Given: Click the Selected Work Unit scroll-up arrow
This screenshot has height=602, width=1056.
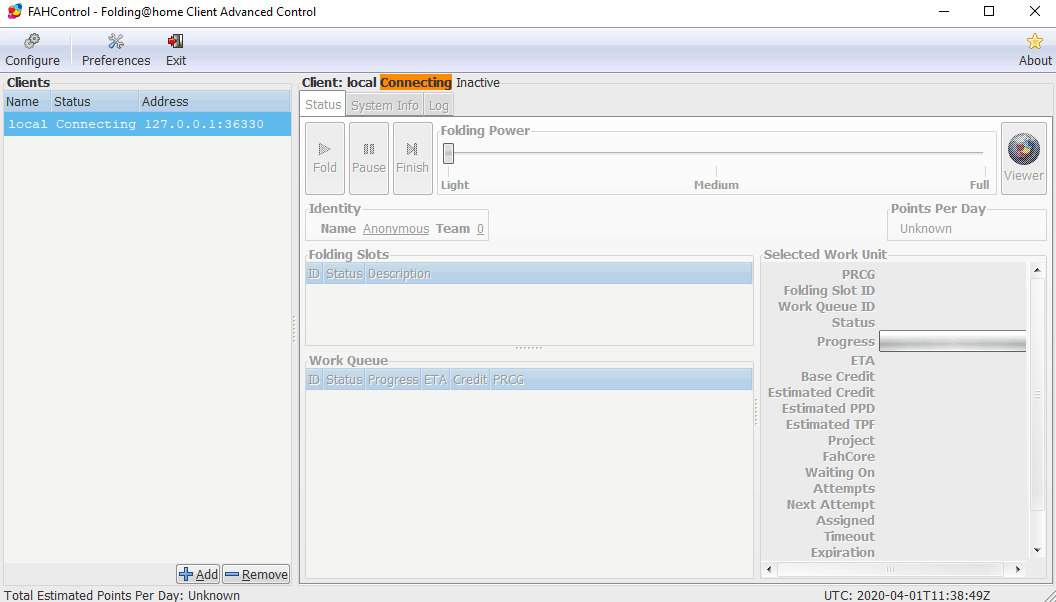Looking at the screenshot, I should pos(1037,270).
